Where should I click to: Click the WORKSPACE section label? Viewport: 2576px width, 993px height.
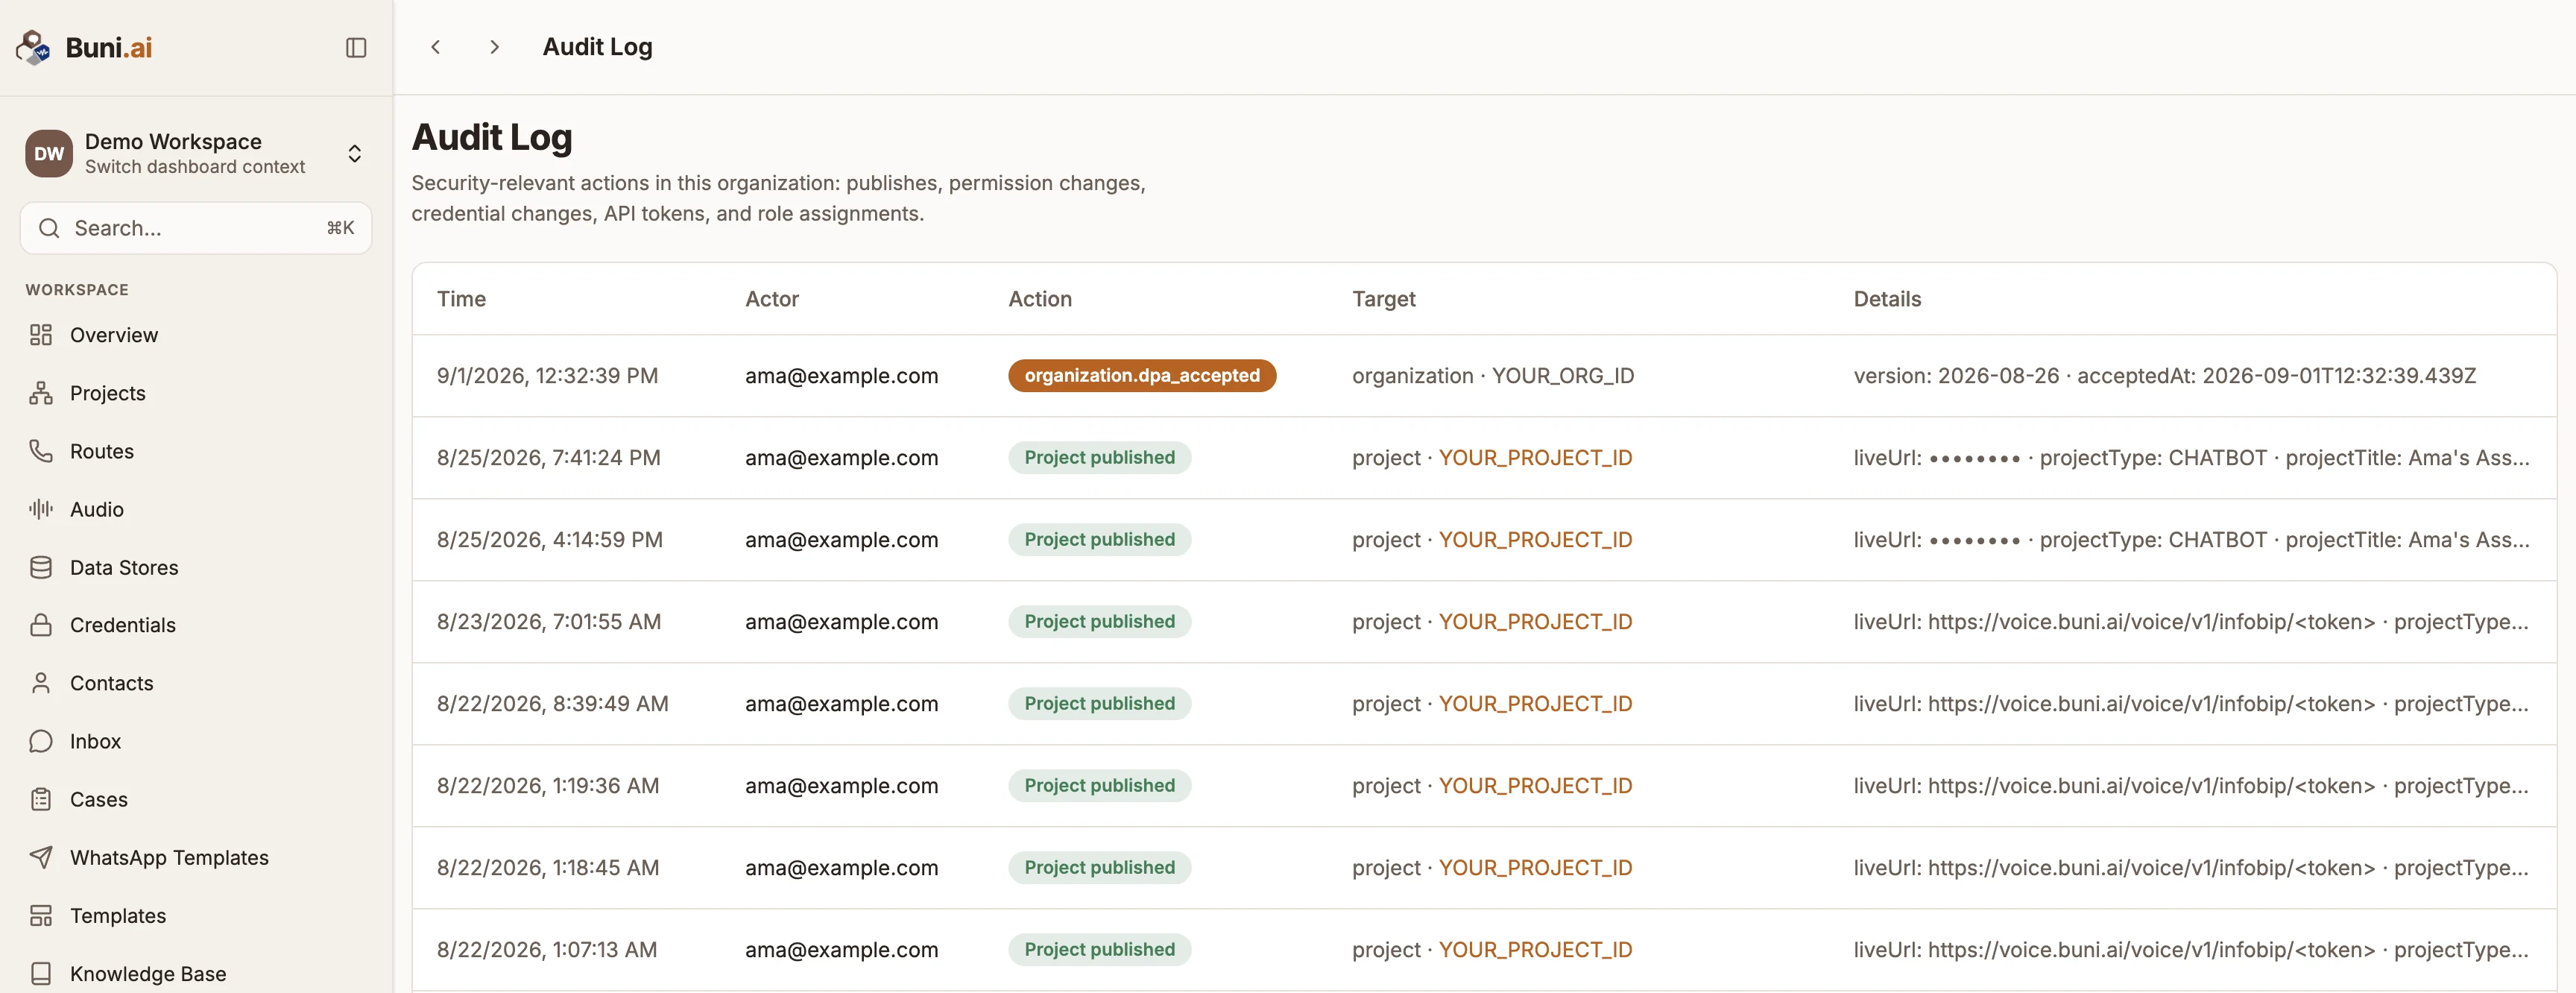click(77, 289)
